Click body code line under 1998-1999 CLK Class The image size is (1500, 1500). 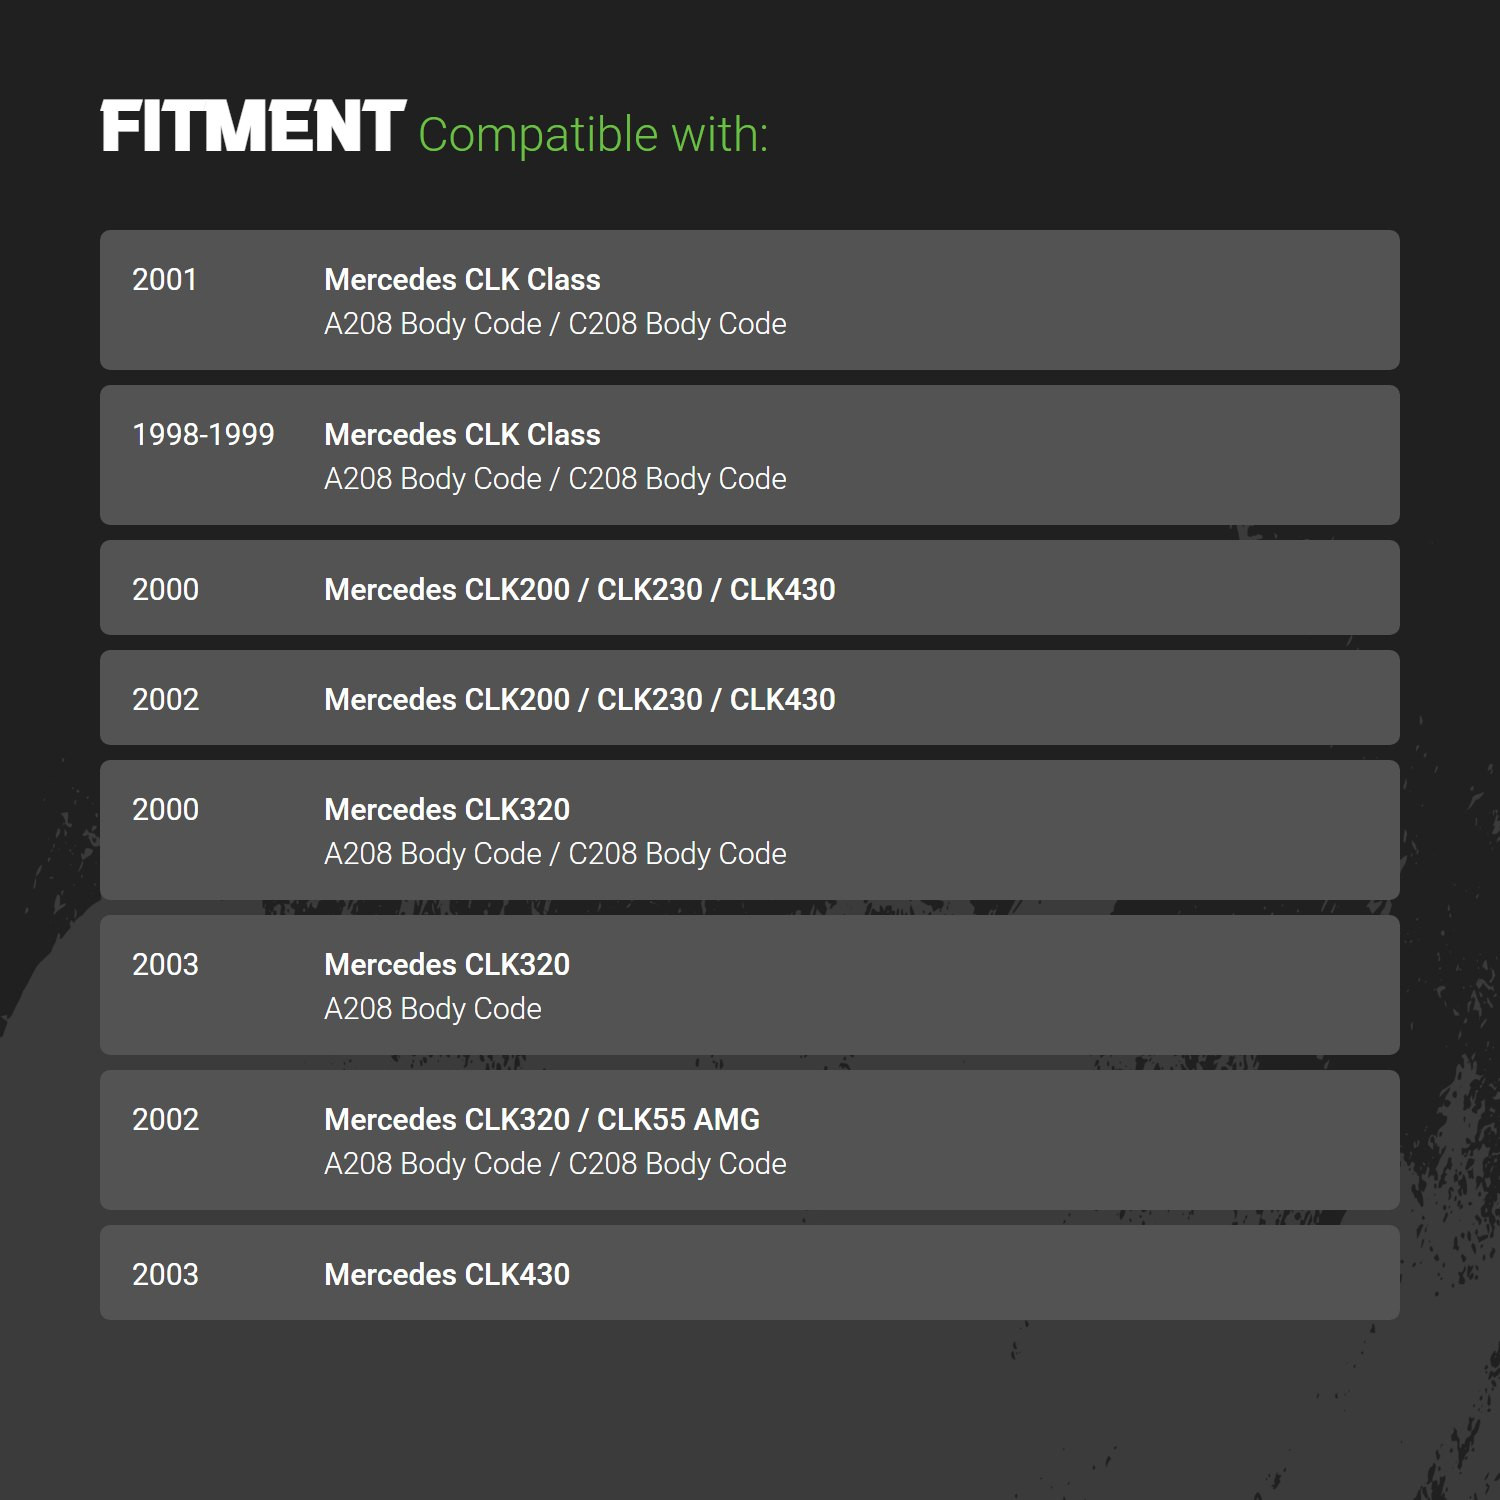coord(555,479)
